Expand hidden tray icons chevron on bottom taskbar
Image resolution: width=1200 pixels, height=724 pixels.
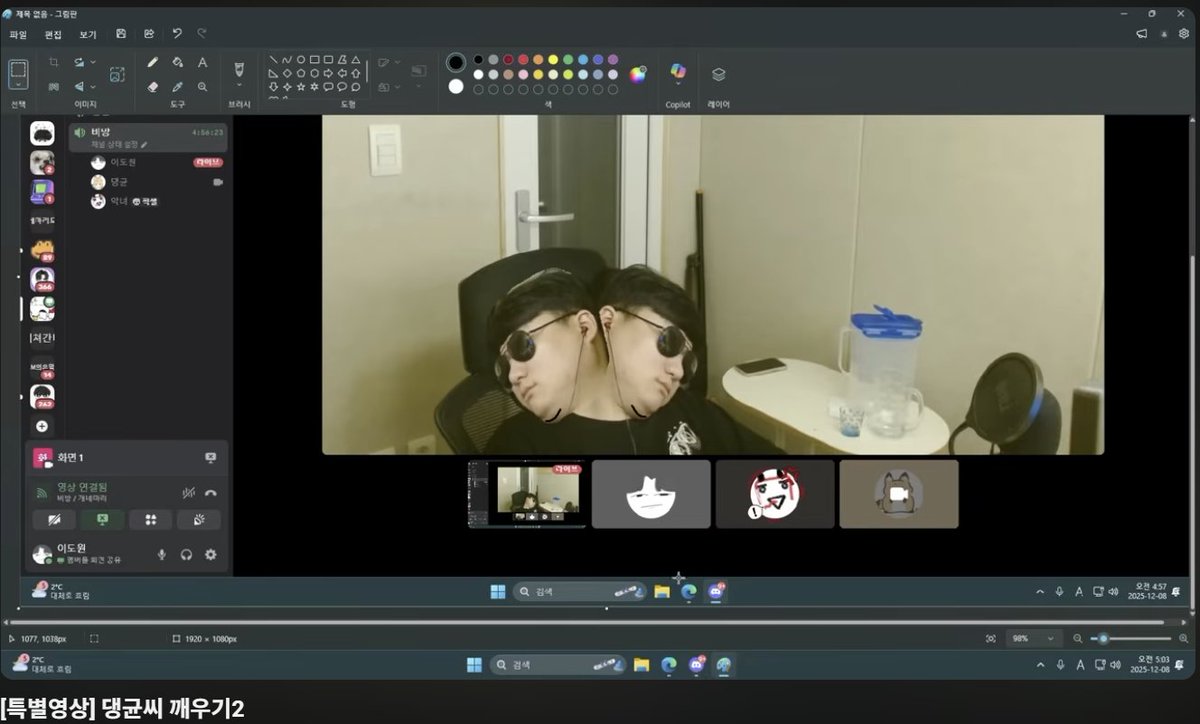point(1040,665)
